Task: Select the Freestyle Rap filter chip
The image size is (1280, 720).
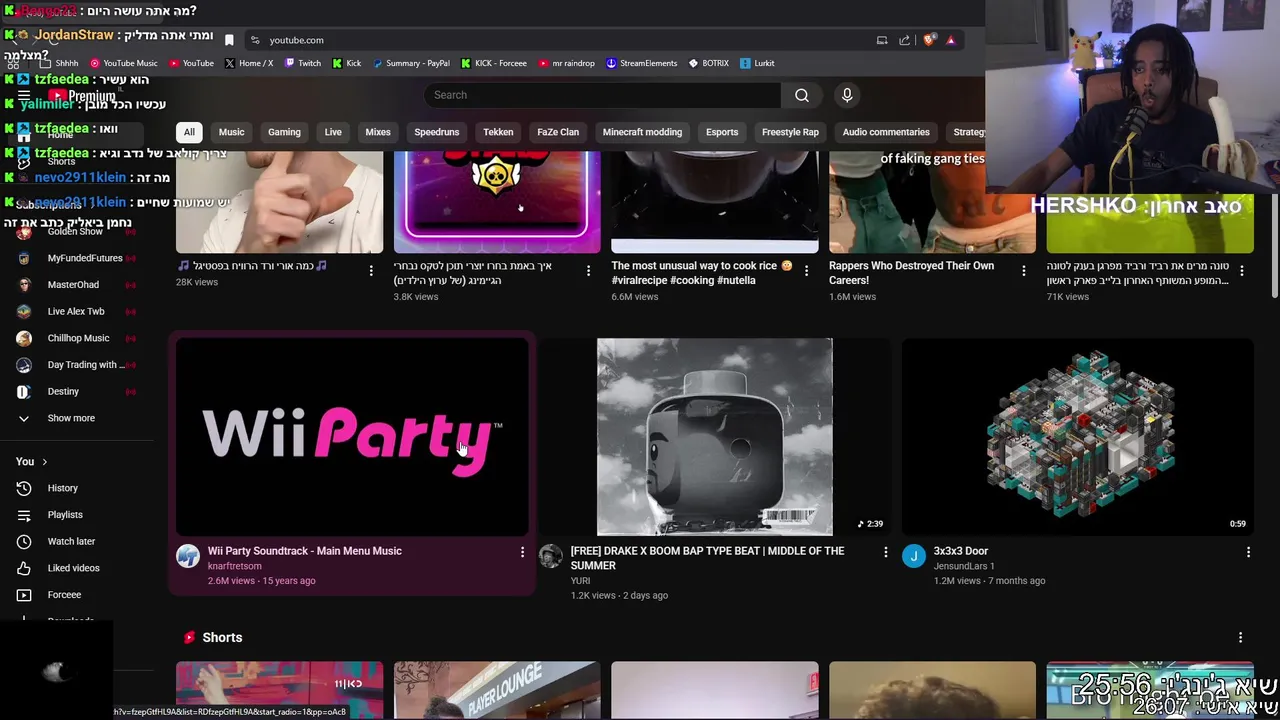Action: click(790, 132)
